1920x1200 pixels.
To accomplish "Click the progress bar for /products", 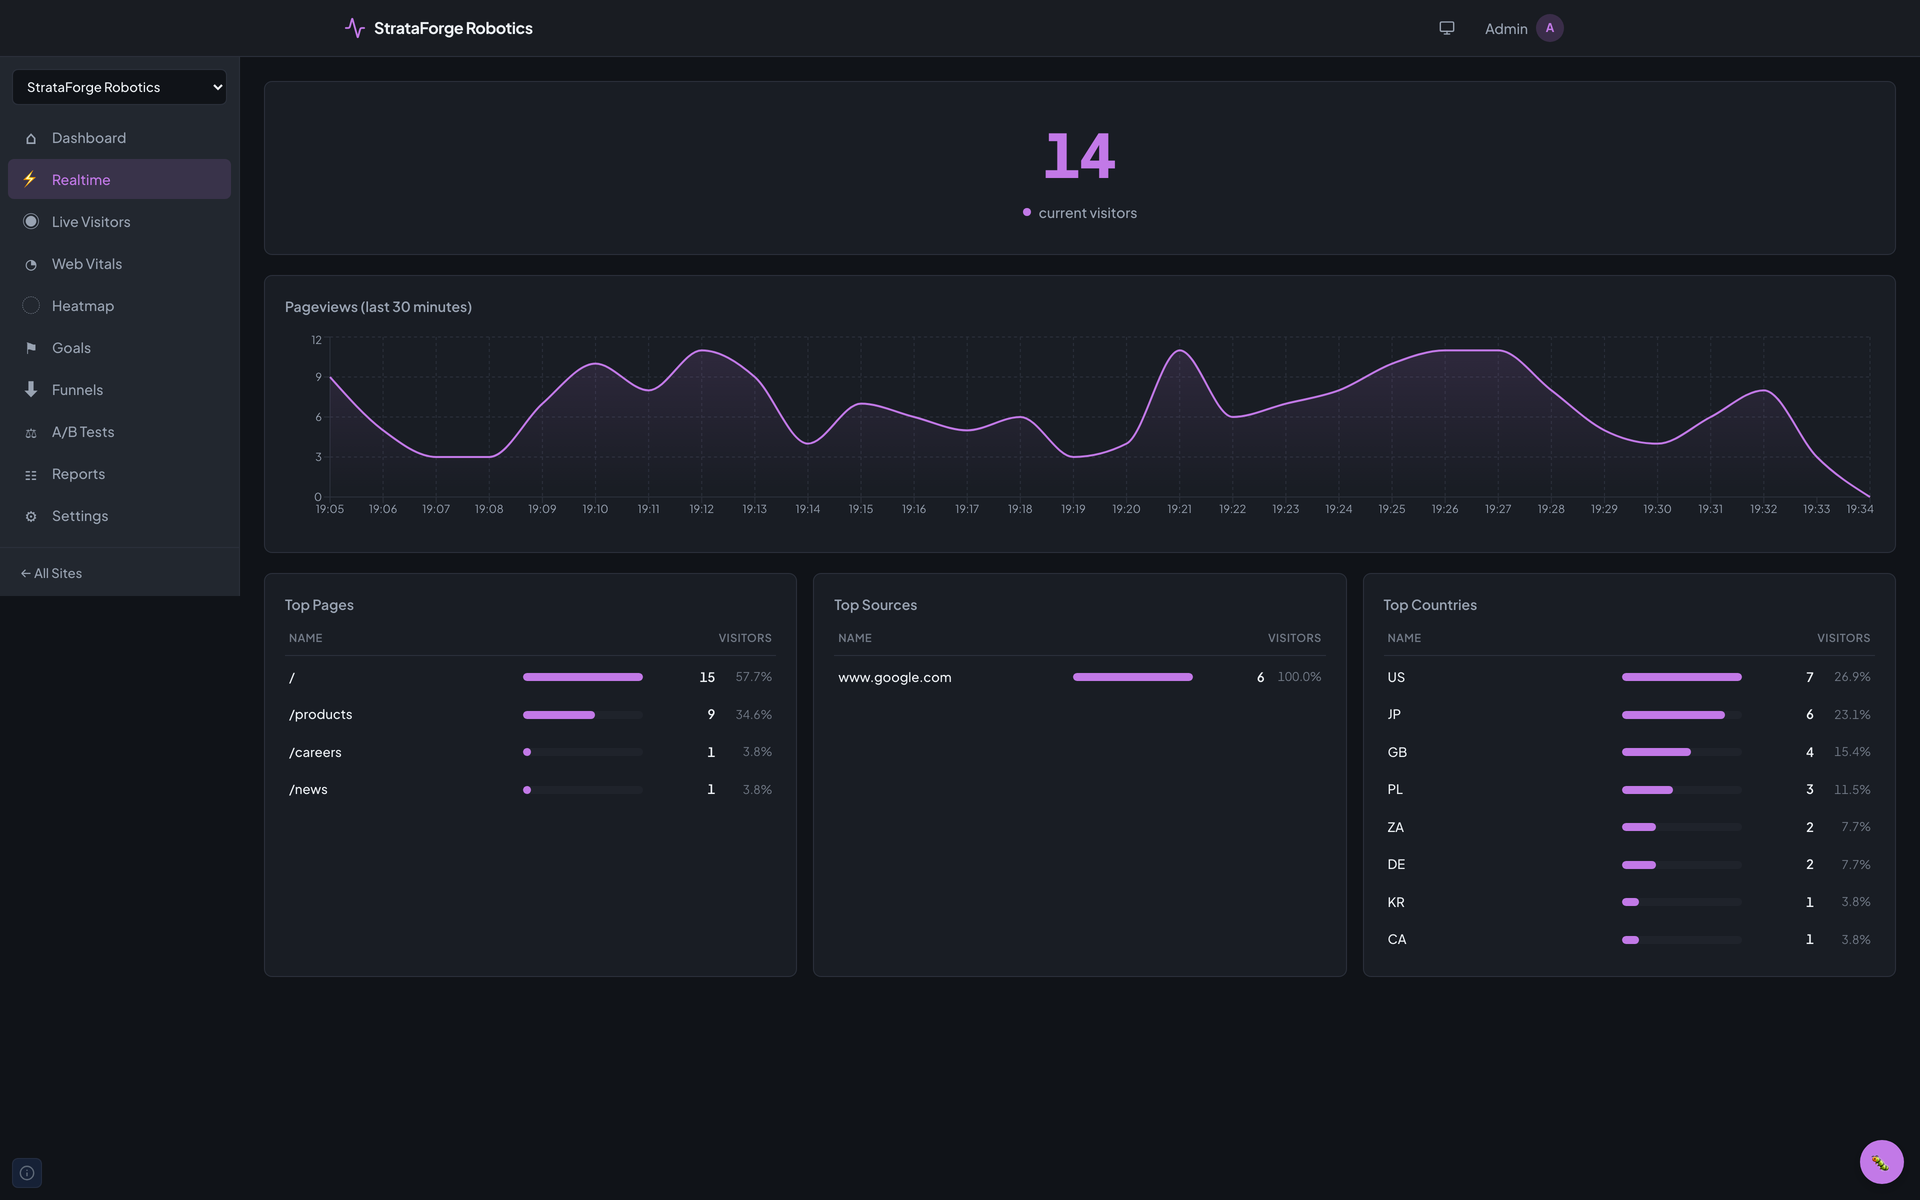I will [583, 715].
